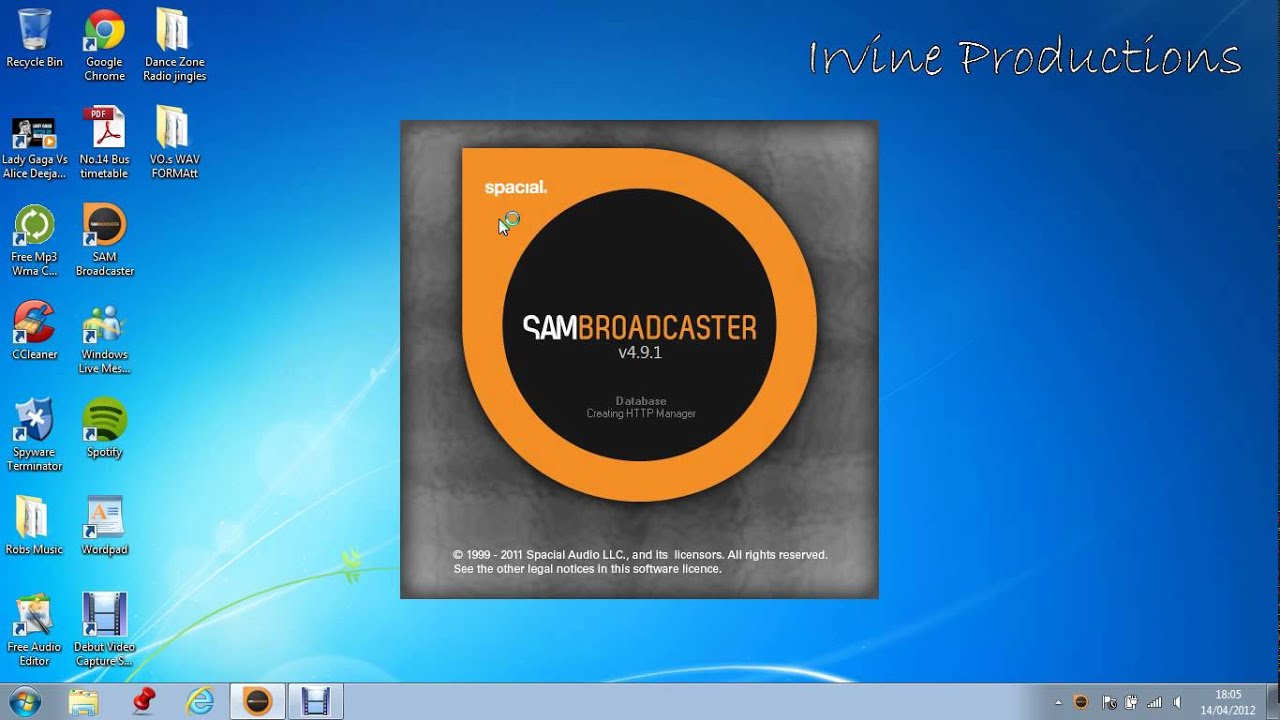Select the Spotify desktop shortcut

pyautogui.click(x=104, y=428)
